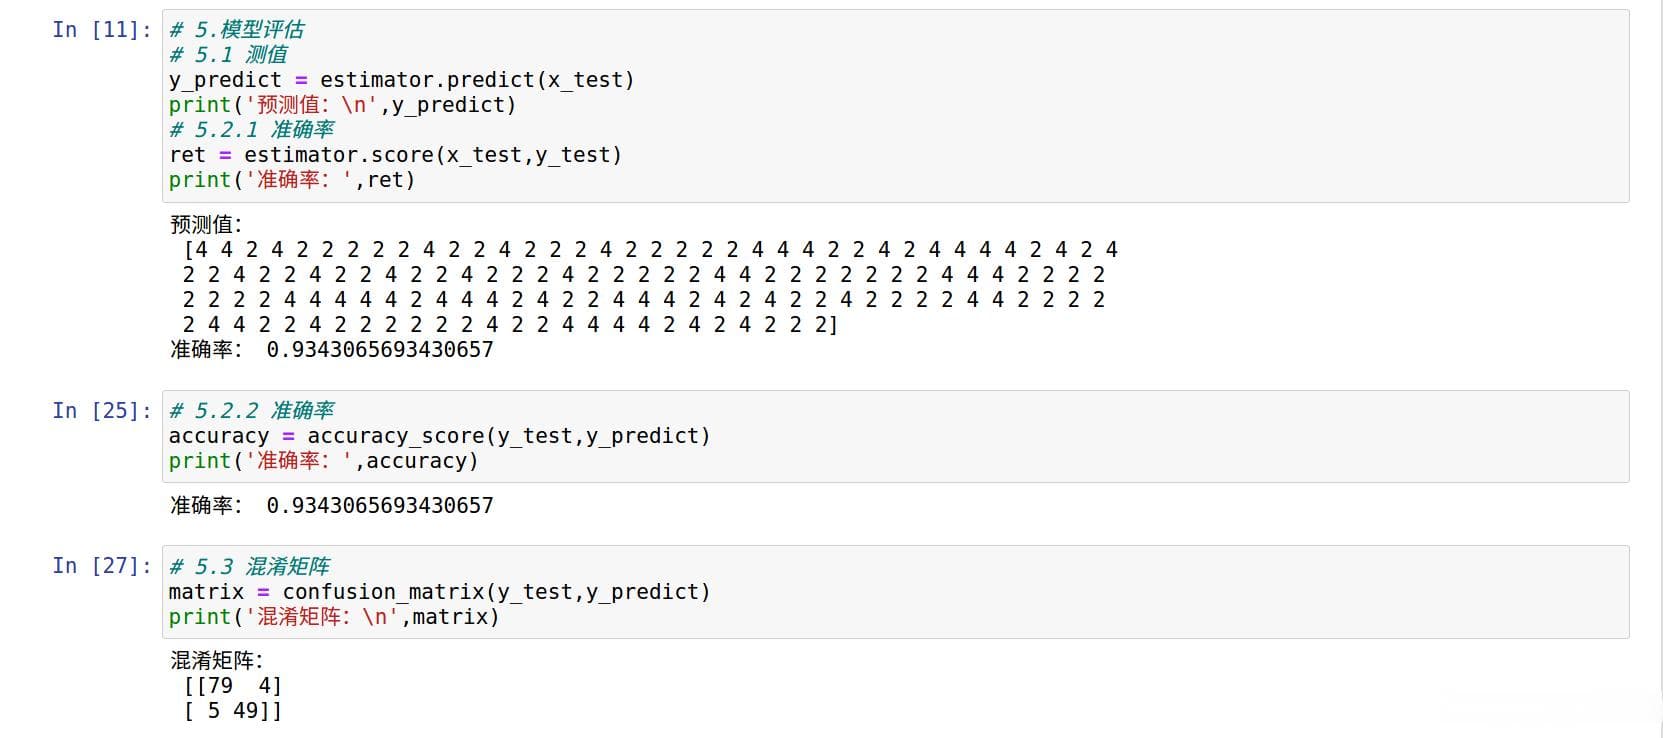
Task: Click print('预测值: \n',y_predict) line
Action: tap(342, 105)
